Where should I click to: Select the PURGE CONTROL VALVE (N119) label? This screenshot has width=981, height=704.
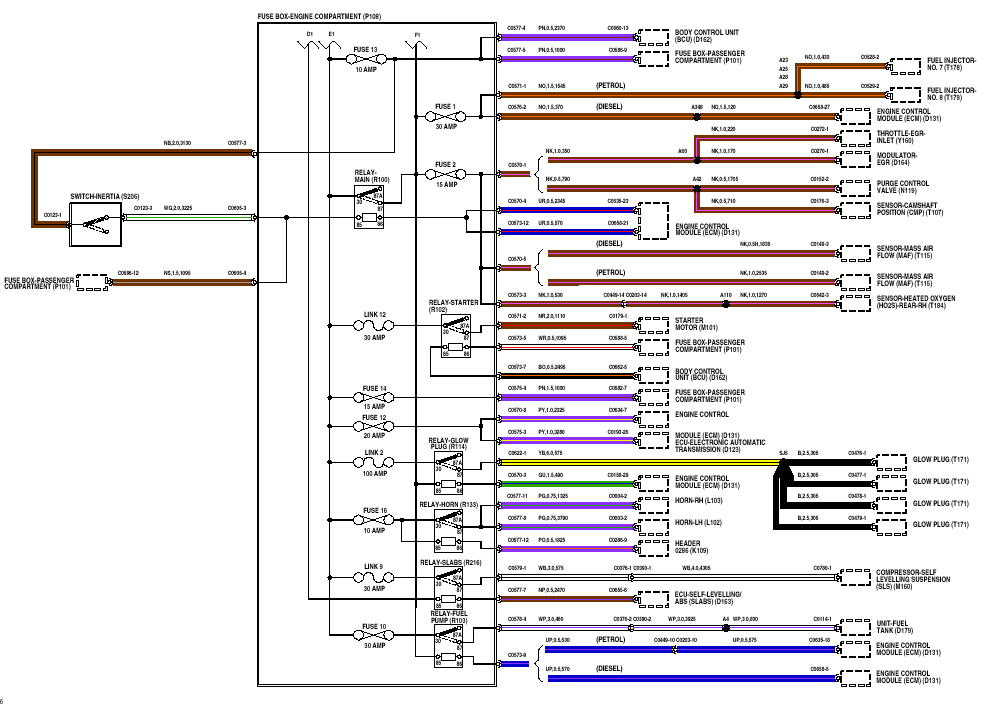click(x=903, y=187)
